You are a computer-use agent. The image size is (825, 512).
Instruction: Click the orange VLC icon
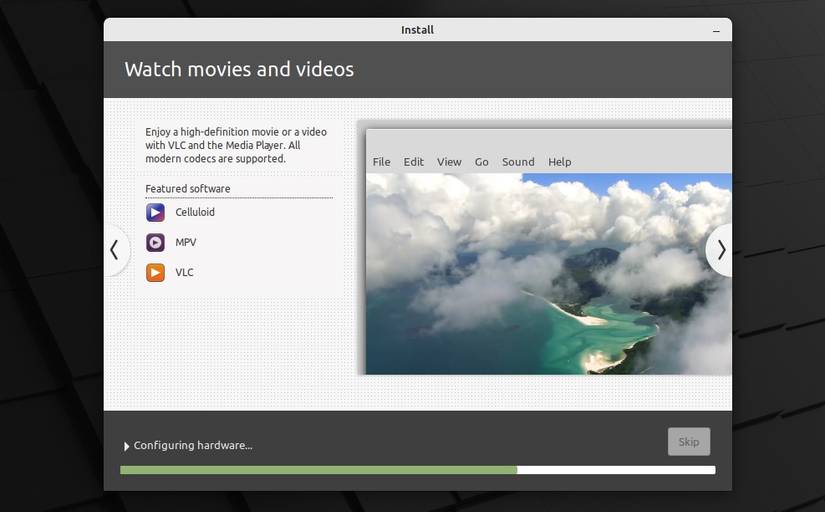click(155, 273)
